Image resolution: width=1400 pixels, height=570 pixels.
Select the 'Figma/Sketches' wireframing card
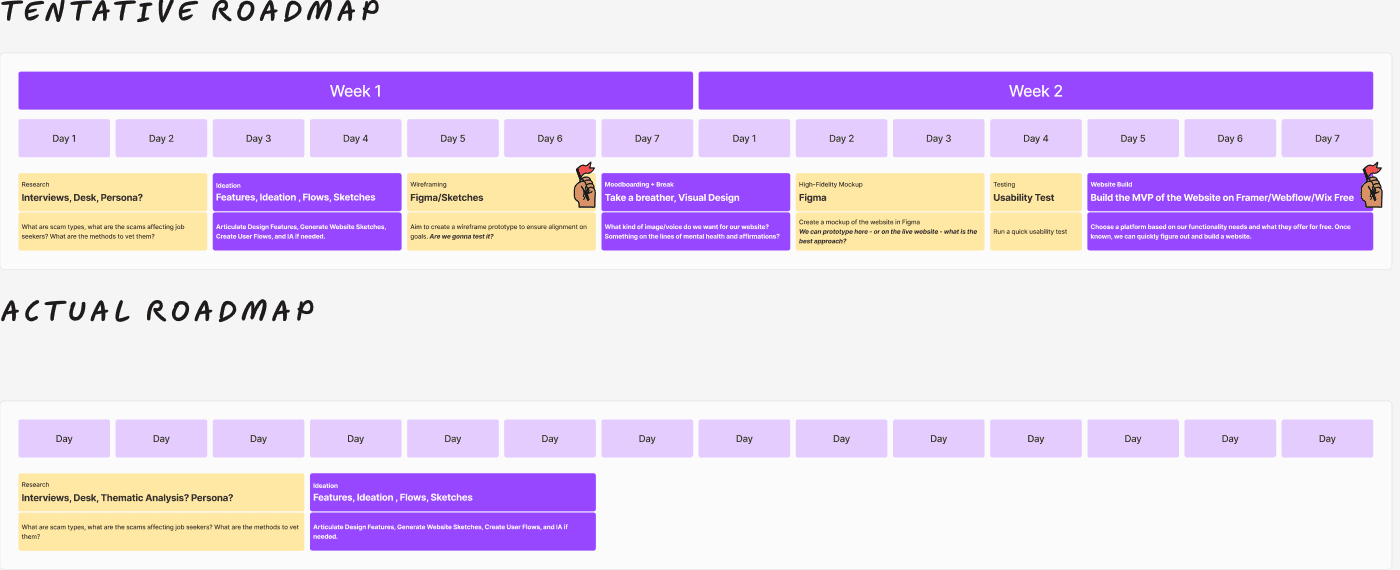click(x=501, y=192)
